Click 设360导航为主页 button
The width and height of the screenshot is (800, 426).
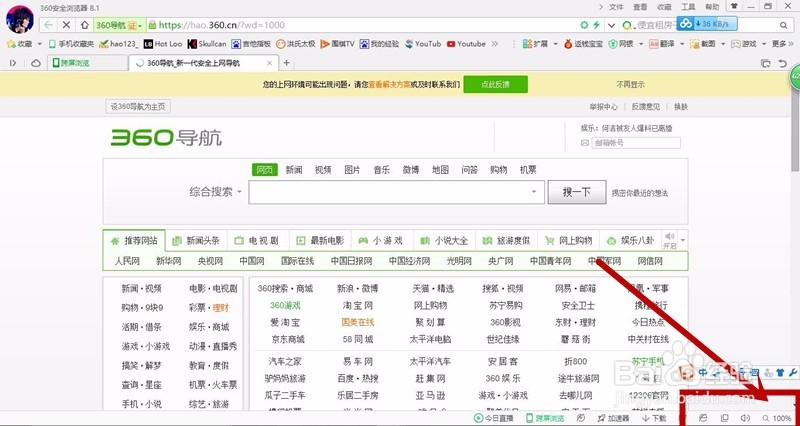click(x=138, y=107)
